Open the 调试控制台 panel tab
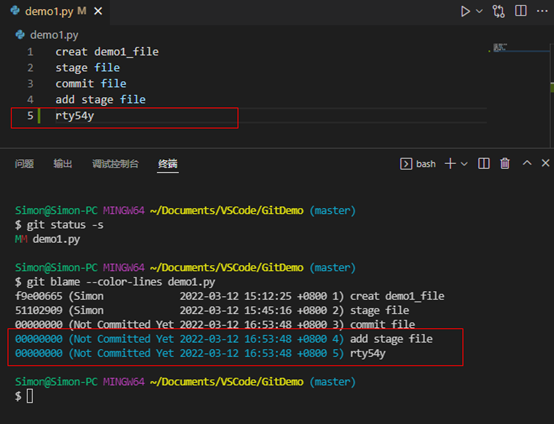Viewport: 554px width, 424px height. [x=116, y=164]
